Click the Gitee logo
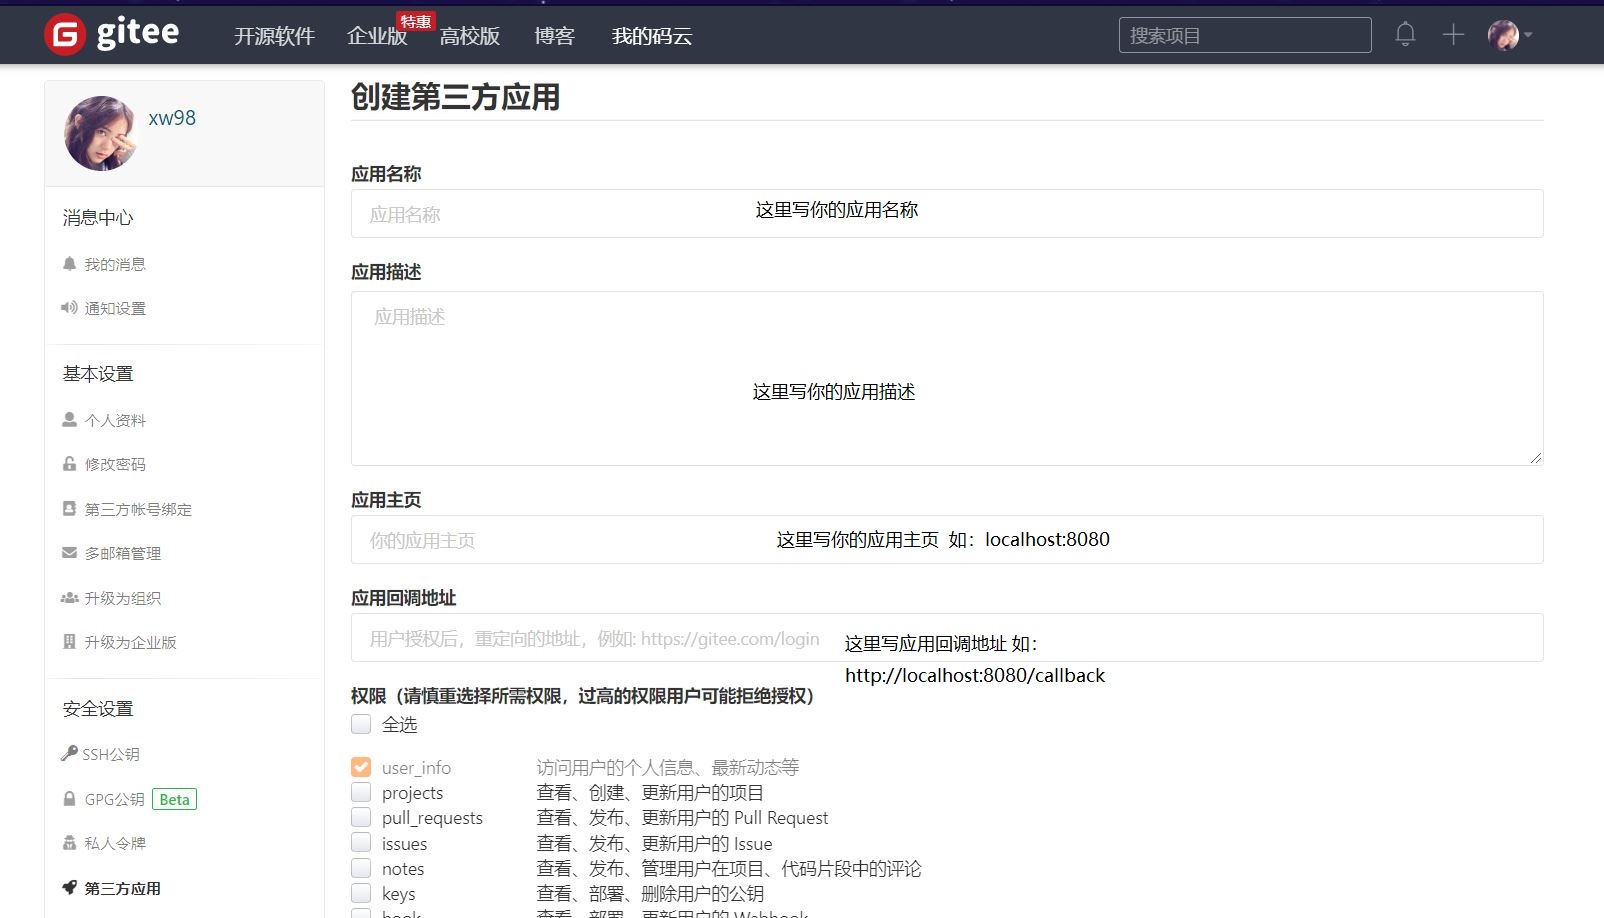1604x918 pixels. [110, 33]
